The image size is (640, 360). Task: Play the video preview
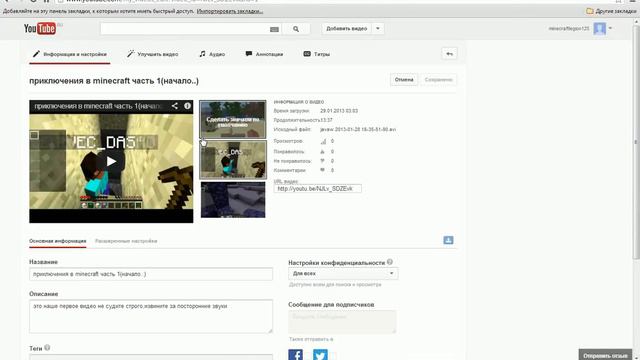pos(111,162)
